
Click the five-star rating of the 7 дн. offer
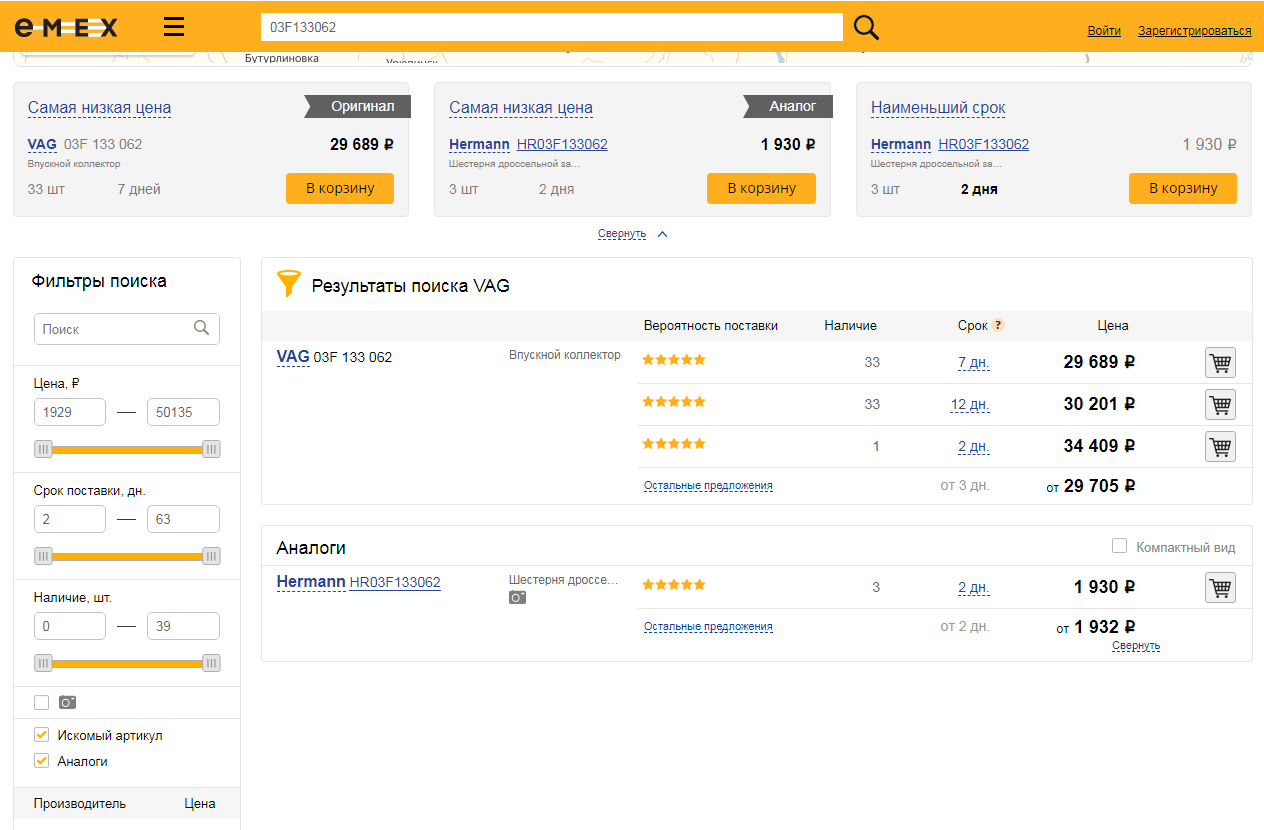tap(674, 360)
